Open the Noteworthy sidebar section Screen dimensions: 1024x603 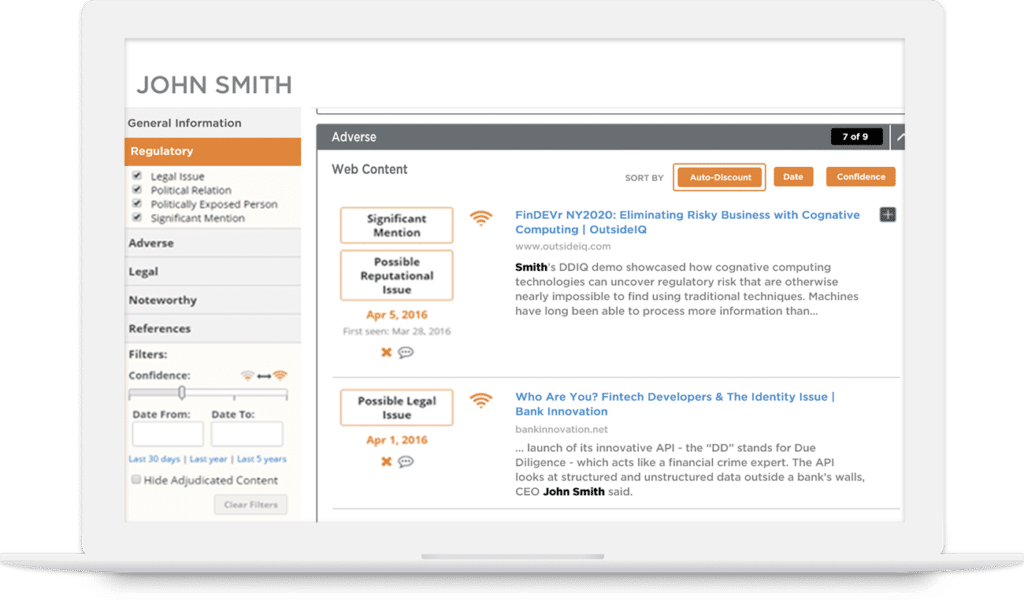213,300
